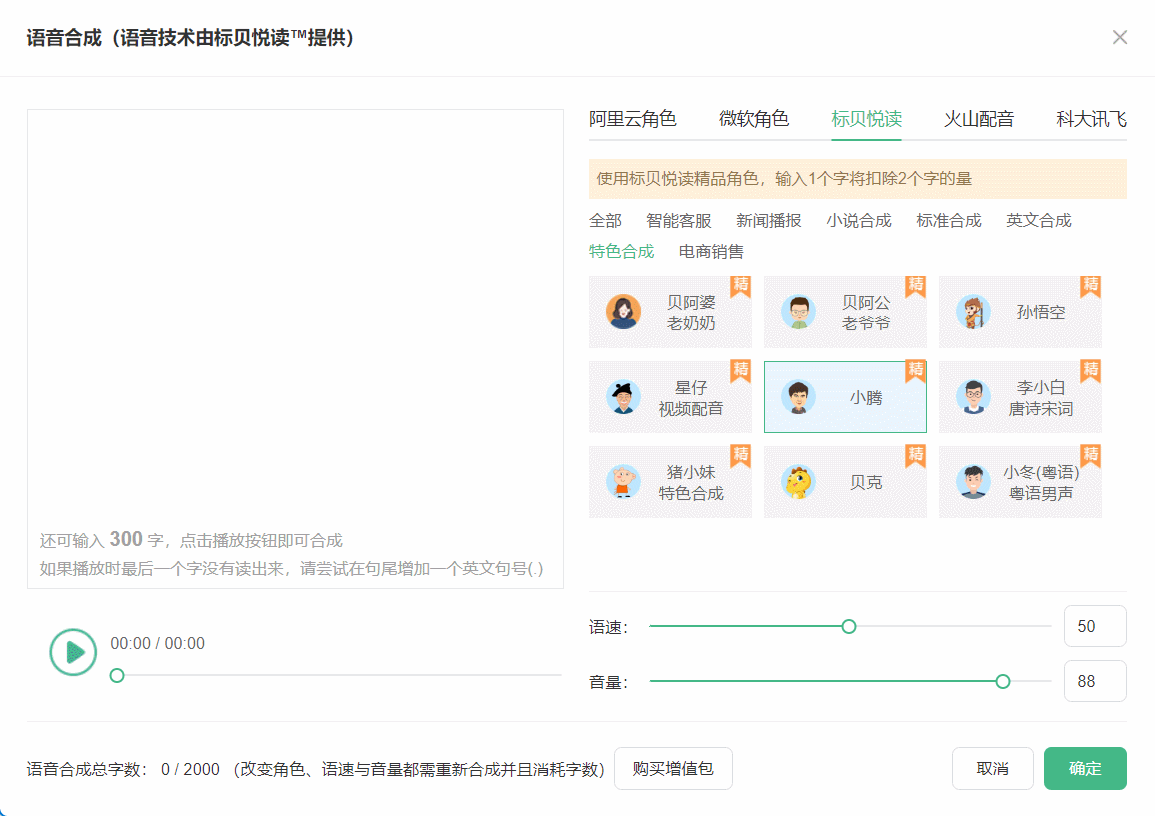Click the 取消 button
The width and height of the screenshot is (1155, 816).
pyautogui.click(x=992, y=769)
